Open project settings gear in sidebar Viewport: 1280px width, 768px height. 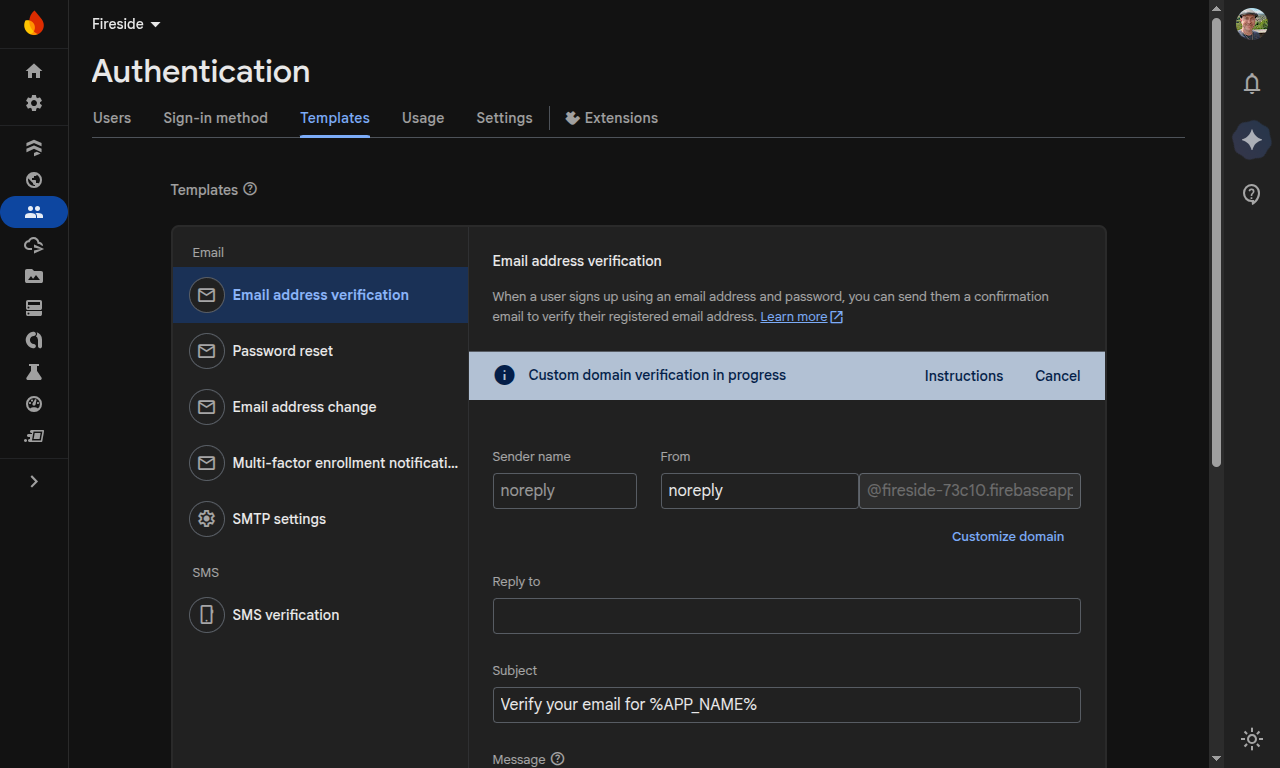point(34,103)
